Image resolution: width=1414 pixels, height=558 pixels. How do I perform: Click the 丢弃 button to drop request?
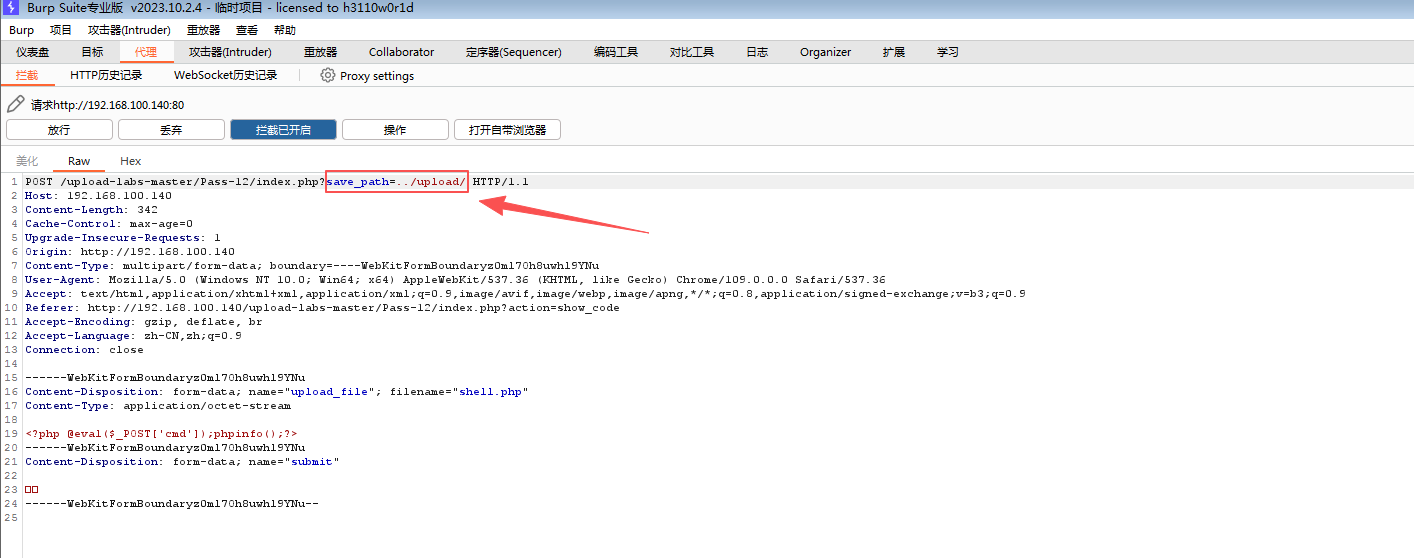coord(171,130)
